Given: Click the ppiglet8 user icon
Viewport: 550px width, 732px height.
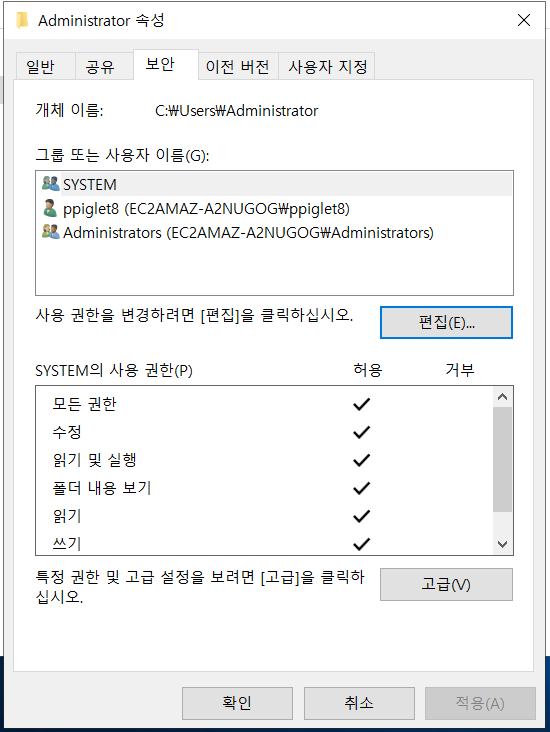Looking at the screenshot, I should coord(50,208).
